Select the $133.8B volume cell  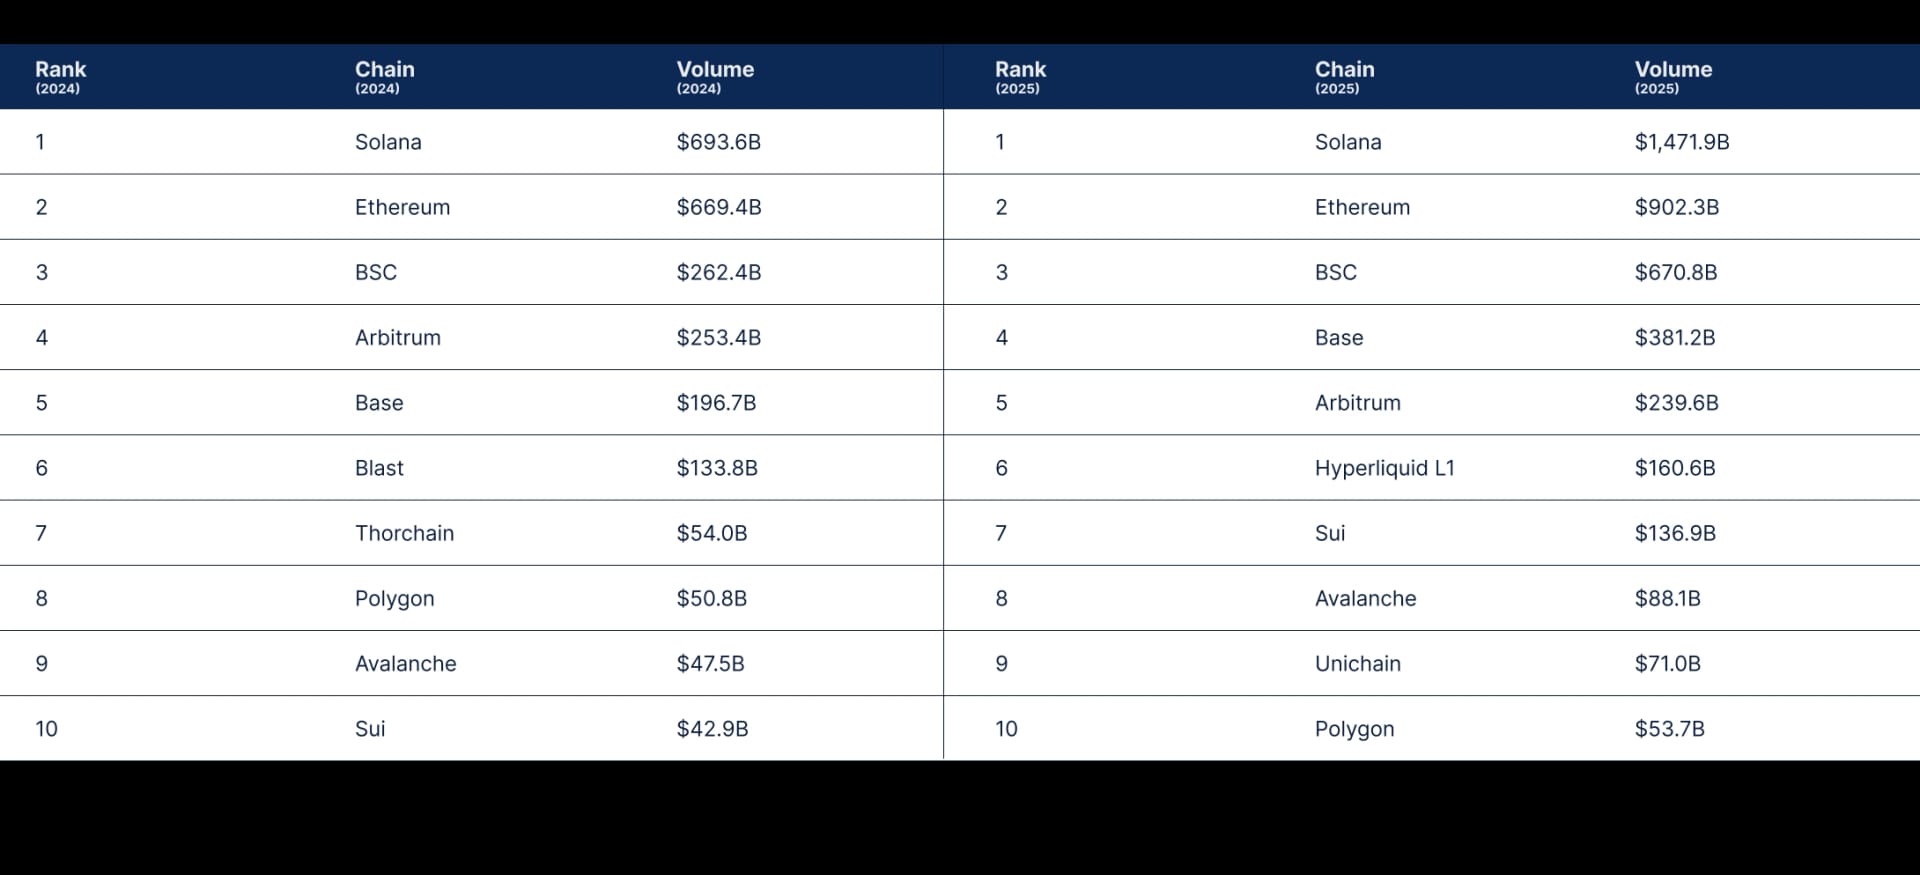coord(716,468)
